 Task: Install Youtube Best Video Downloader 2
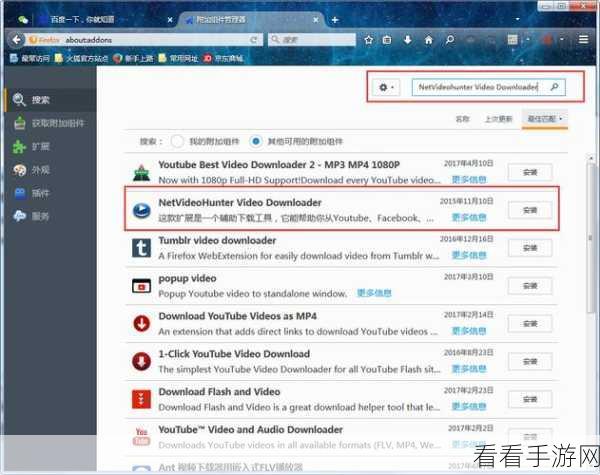530,172
